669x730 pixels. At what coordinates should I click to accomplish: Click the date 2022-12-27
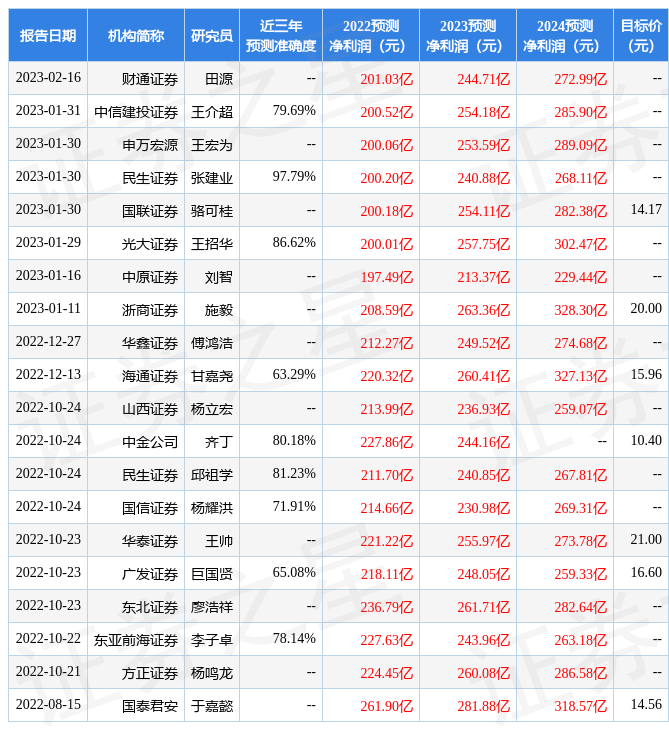48,342
